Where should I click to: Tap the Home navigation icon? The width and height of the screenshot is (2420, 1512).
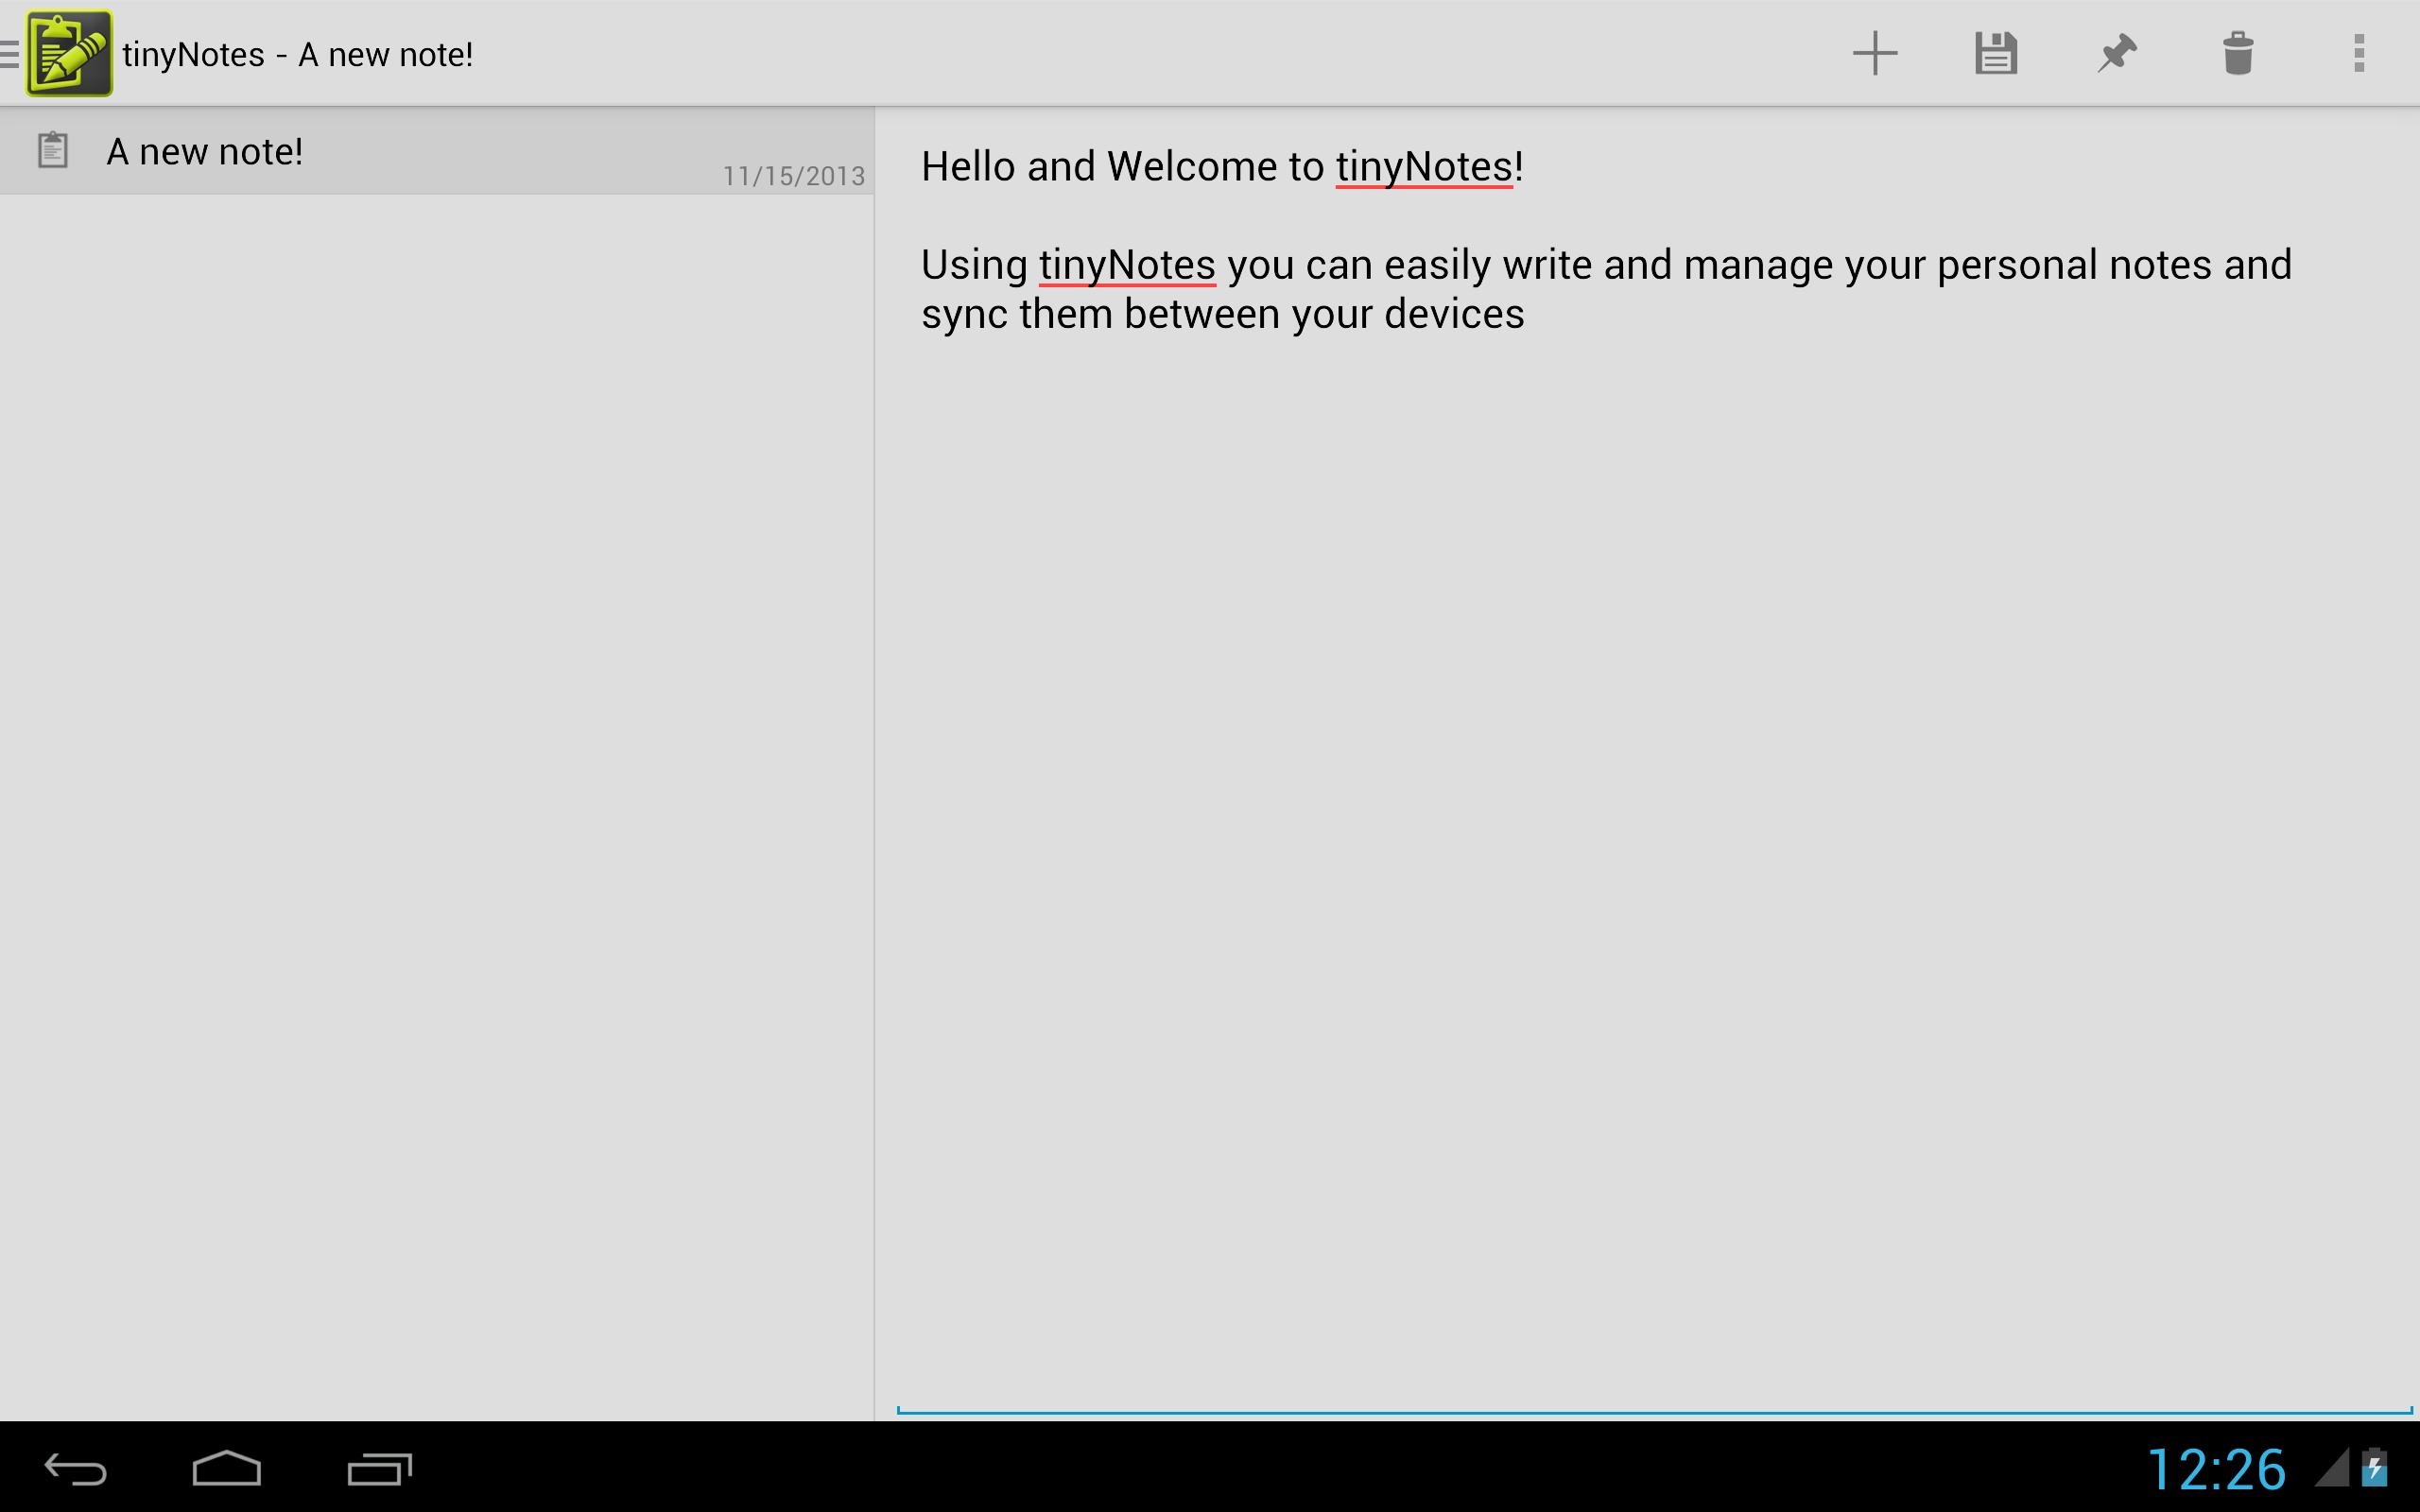coord(228,1468)
